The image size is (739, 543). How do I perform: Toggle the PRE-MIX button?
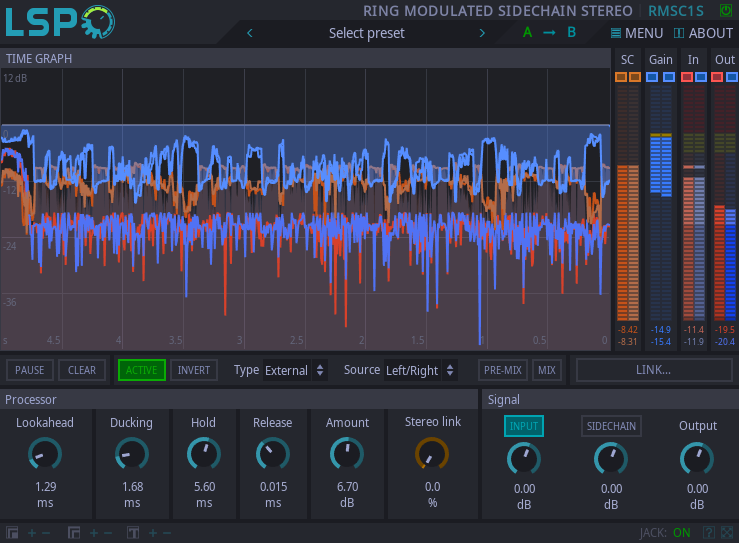[502, 370]
